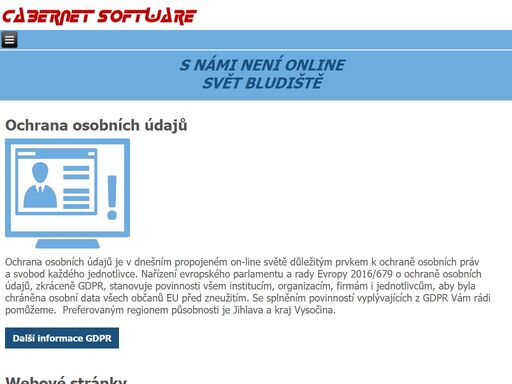
Task: Click the 'Webové stránky' section heading
Action: click(66, 380)
